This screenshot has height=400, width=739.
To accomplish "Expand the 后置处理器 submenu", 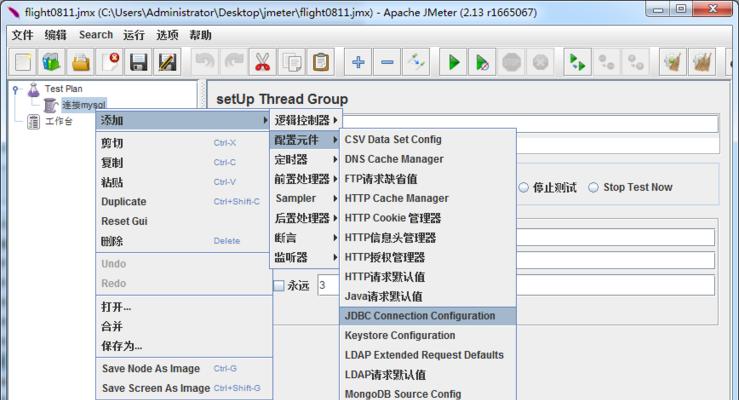I will [305, 218].
